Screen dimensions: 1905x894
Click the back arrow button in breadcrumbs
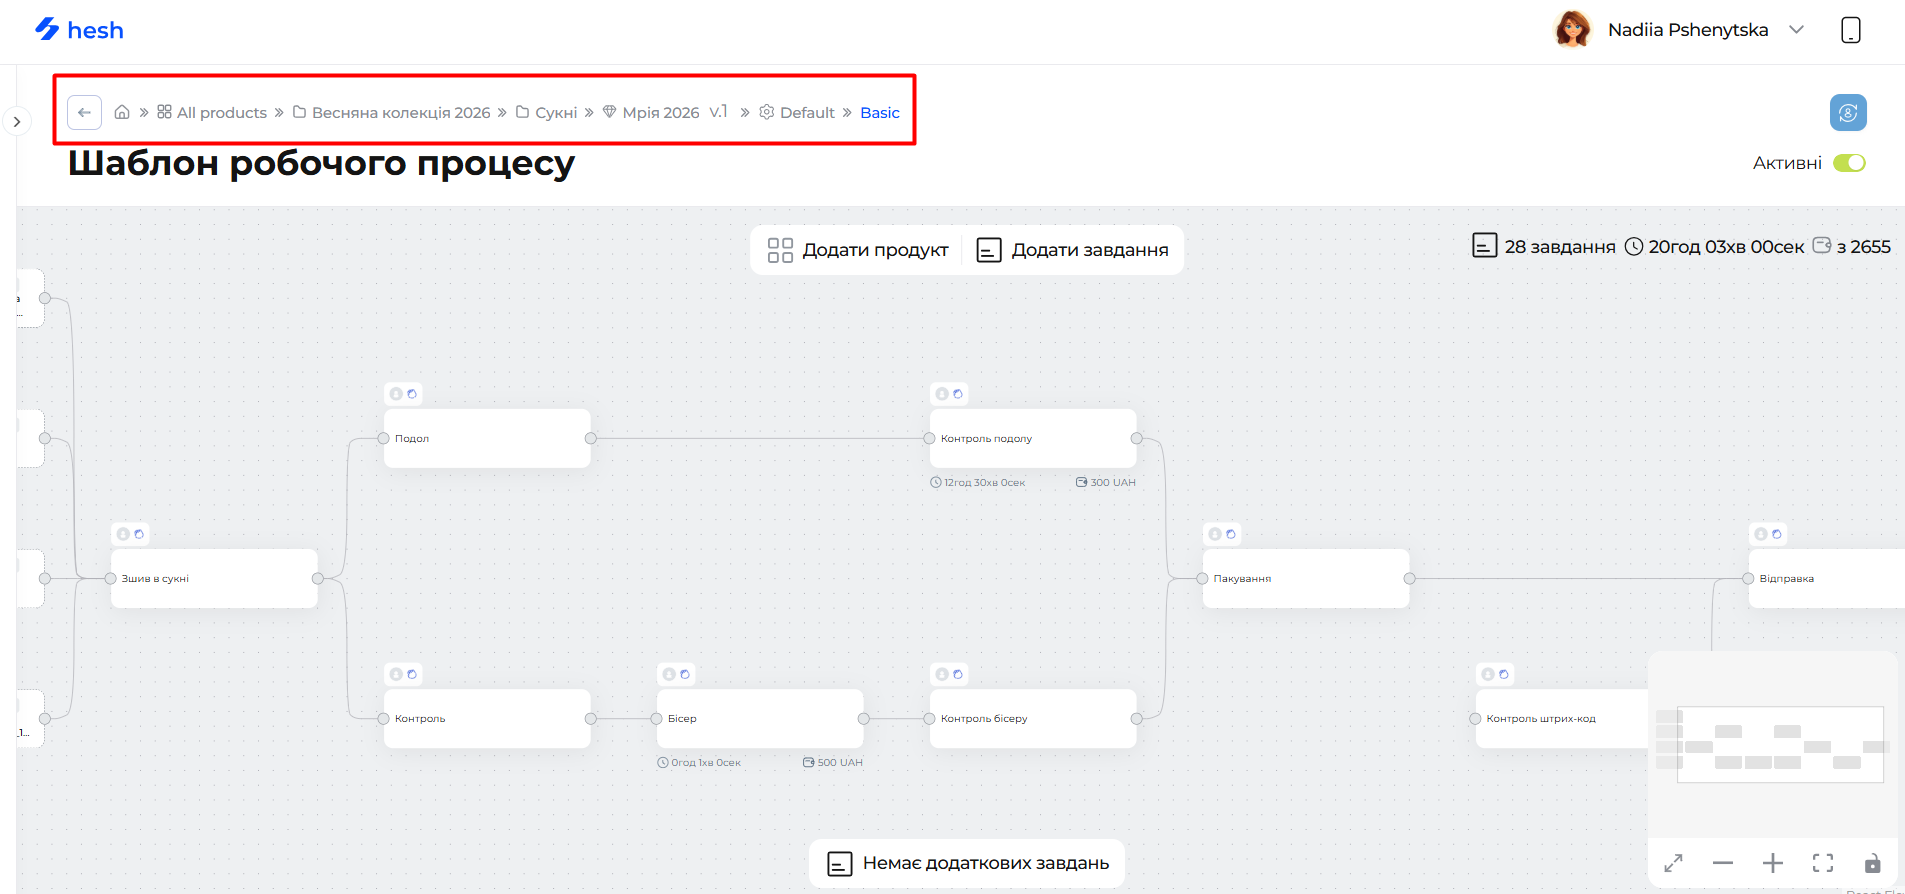click(85, 112)
